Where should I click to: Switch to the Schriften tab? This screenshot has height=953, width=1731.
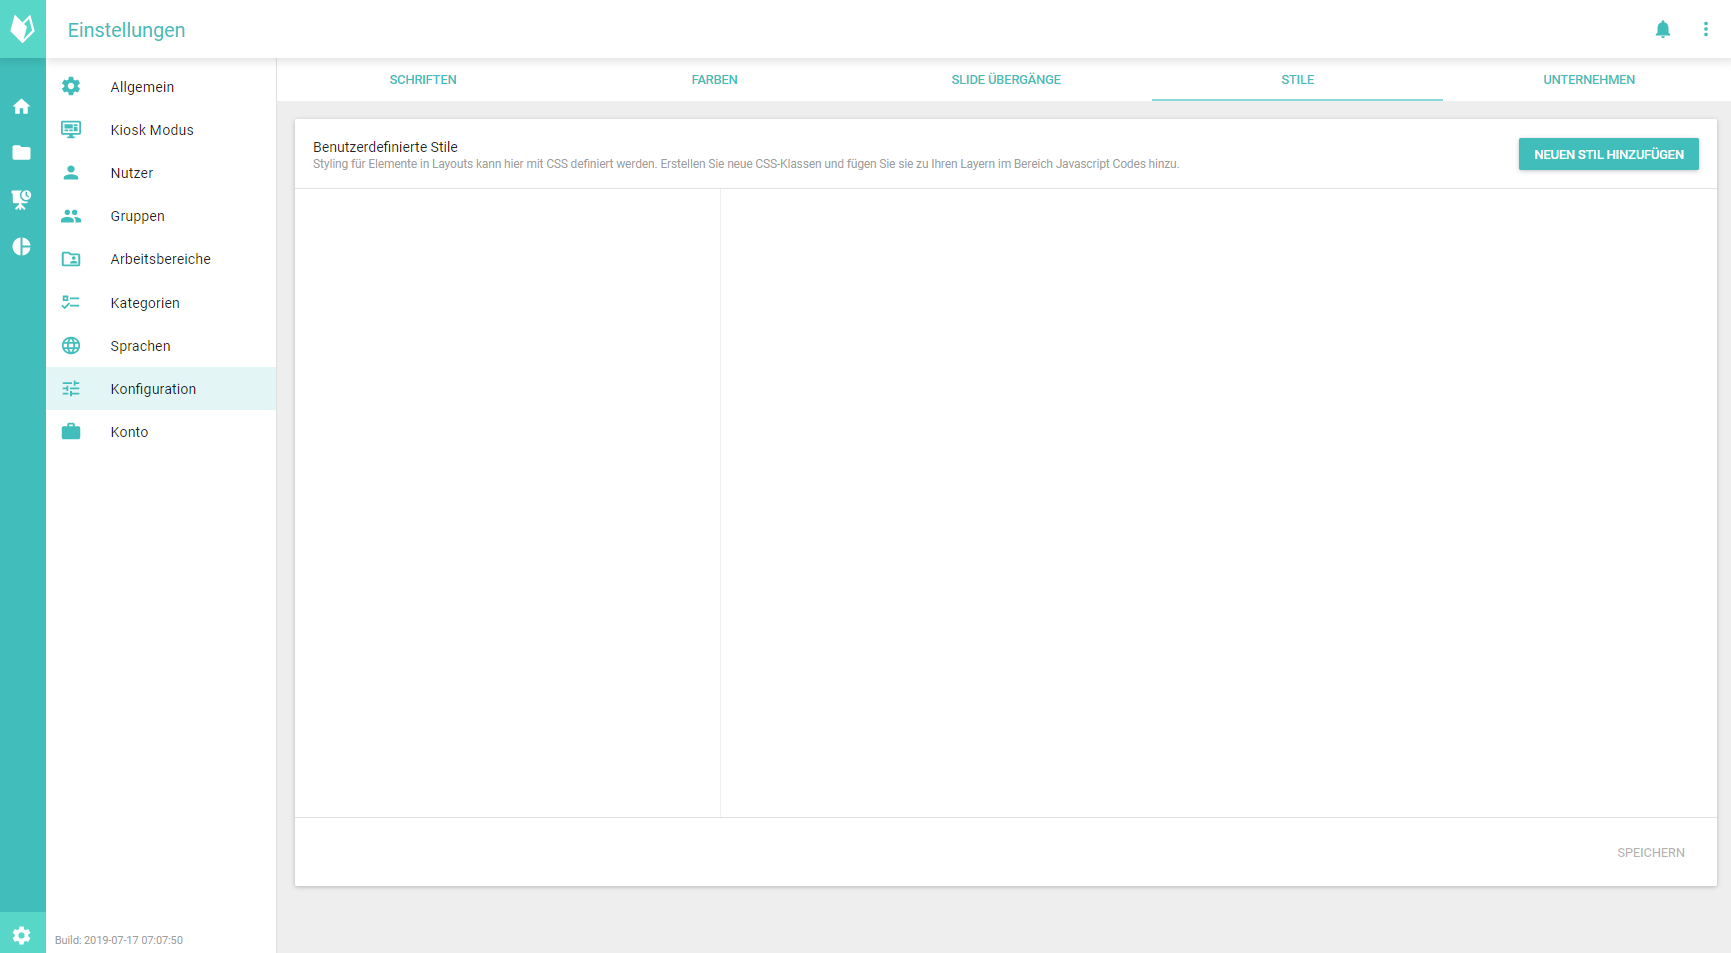pos(423,80)
